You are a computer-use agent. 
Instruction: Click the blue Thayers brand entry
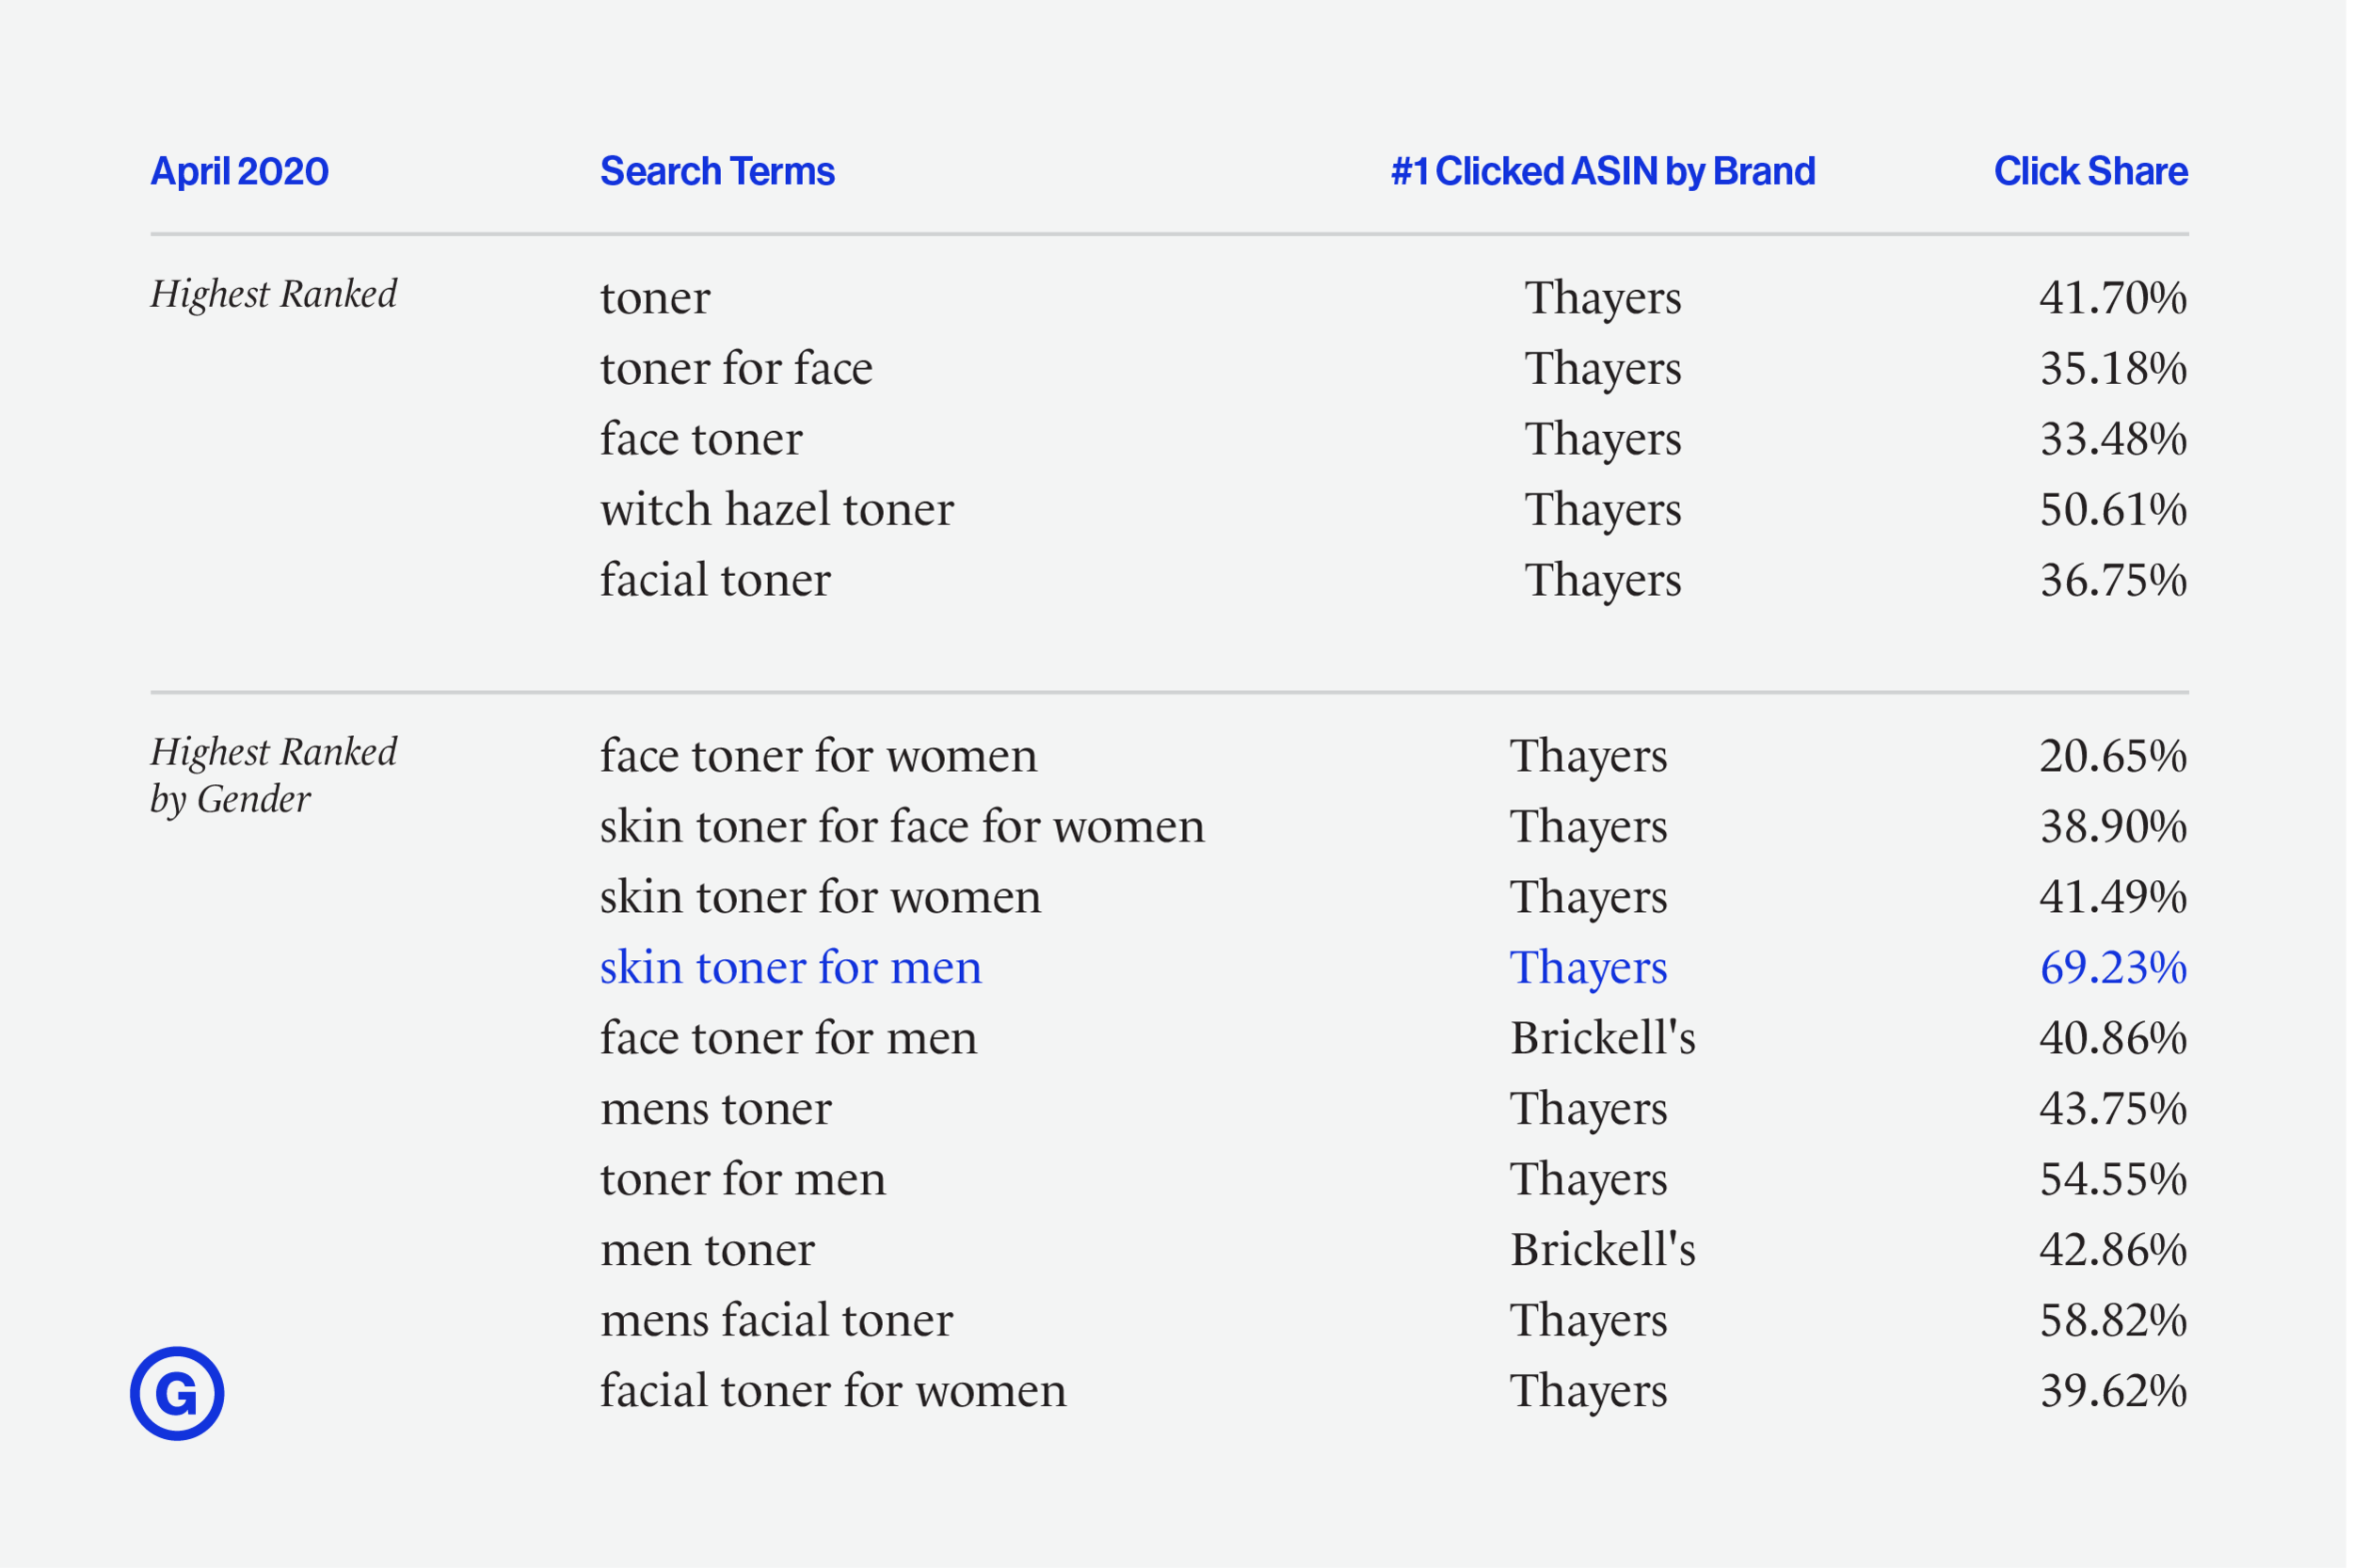click(1588, 968)
